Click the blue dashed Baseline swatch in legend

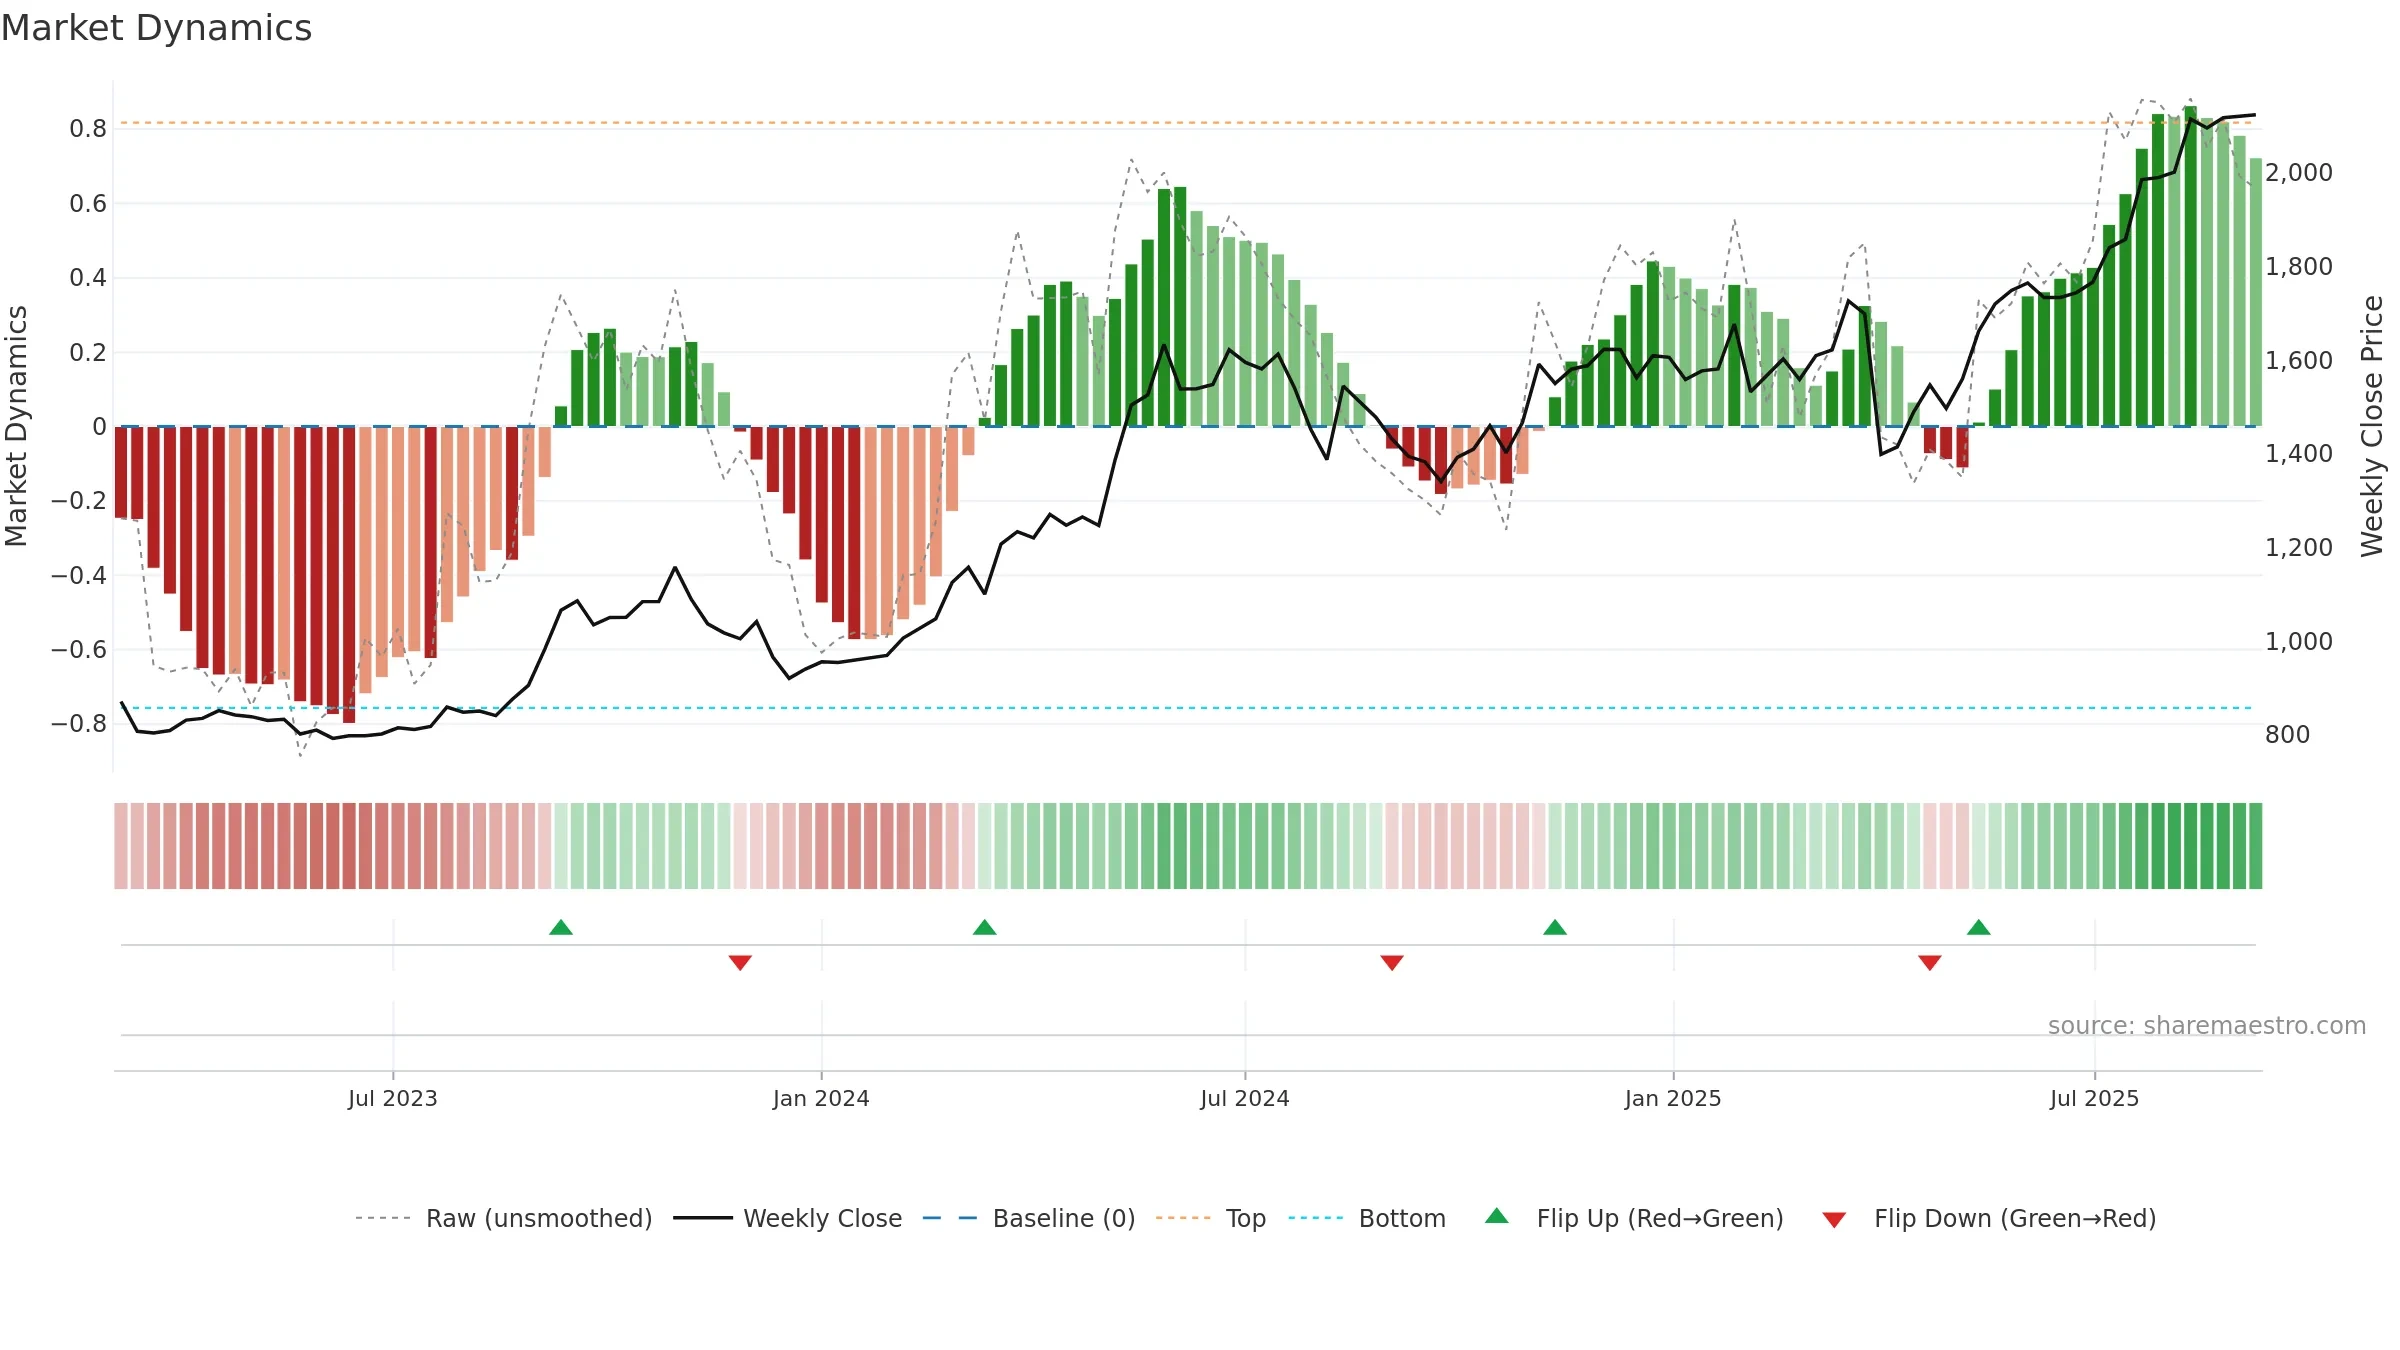[950, 1218]
